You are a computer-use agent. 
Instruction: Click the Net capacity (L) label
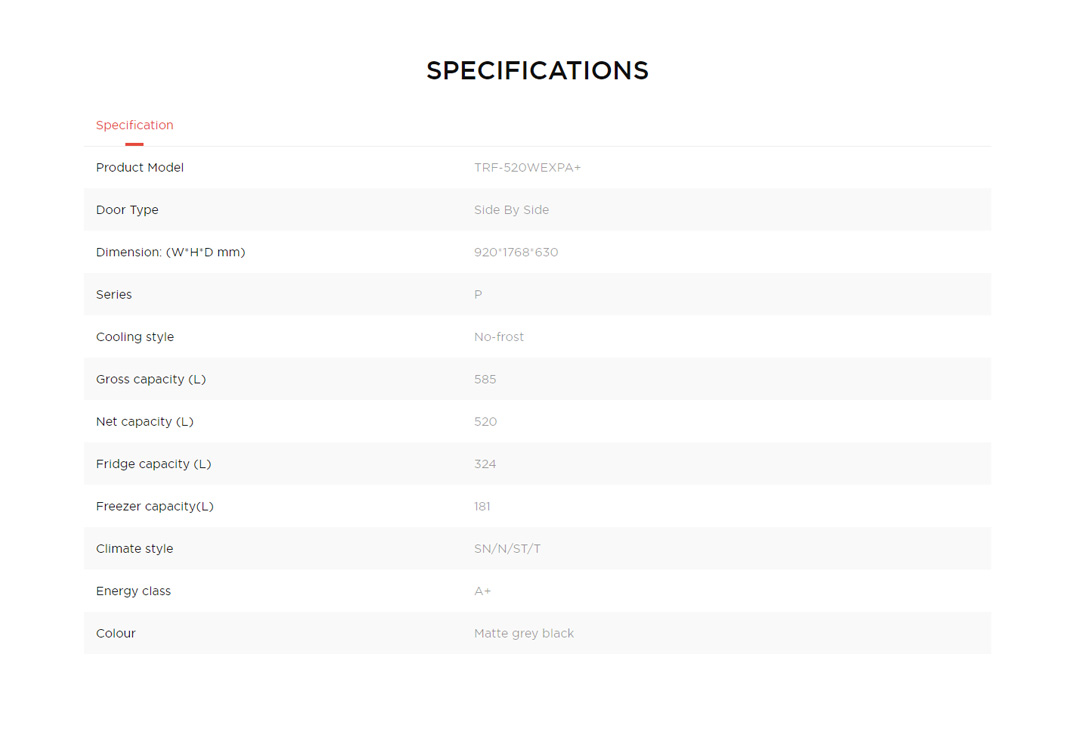[145, 422]
